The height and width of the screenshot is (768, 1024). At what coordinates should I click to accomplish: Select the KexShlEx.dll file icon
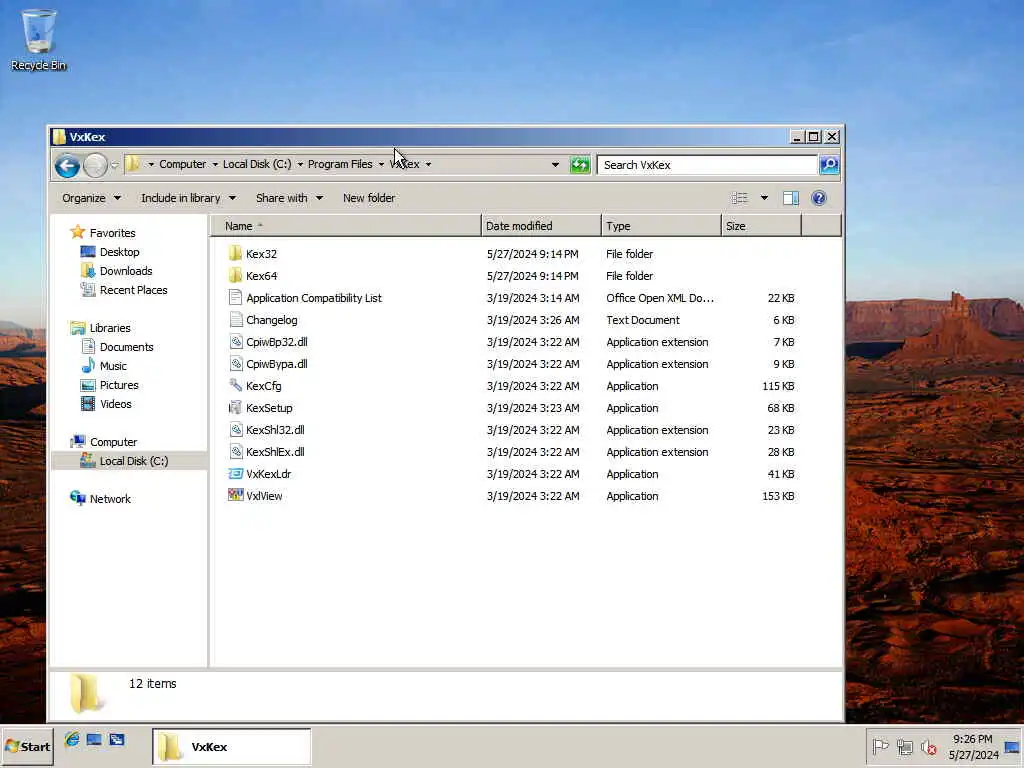[235, 451]
